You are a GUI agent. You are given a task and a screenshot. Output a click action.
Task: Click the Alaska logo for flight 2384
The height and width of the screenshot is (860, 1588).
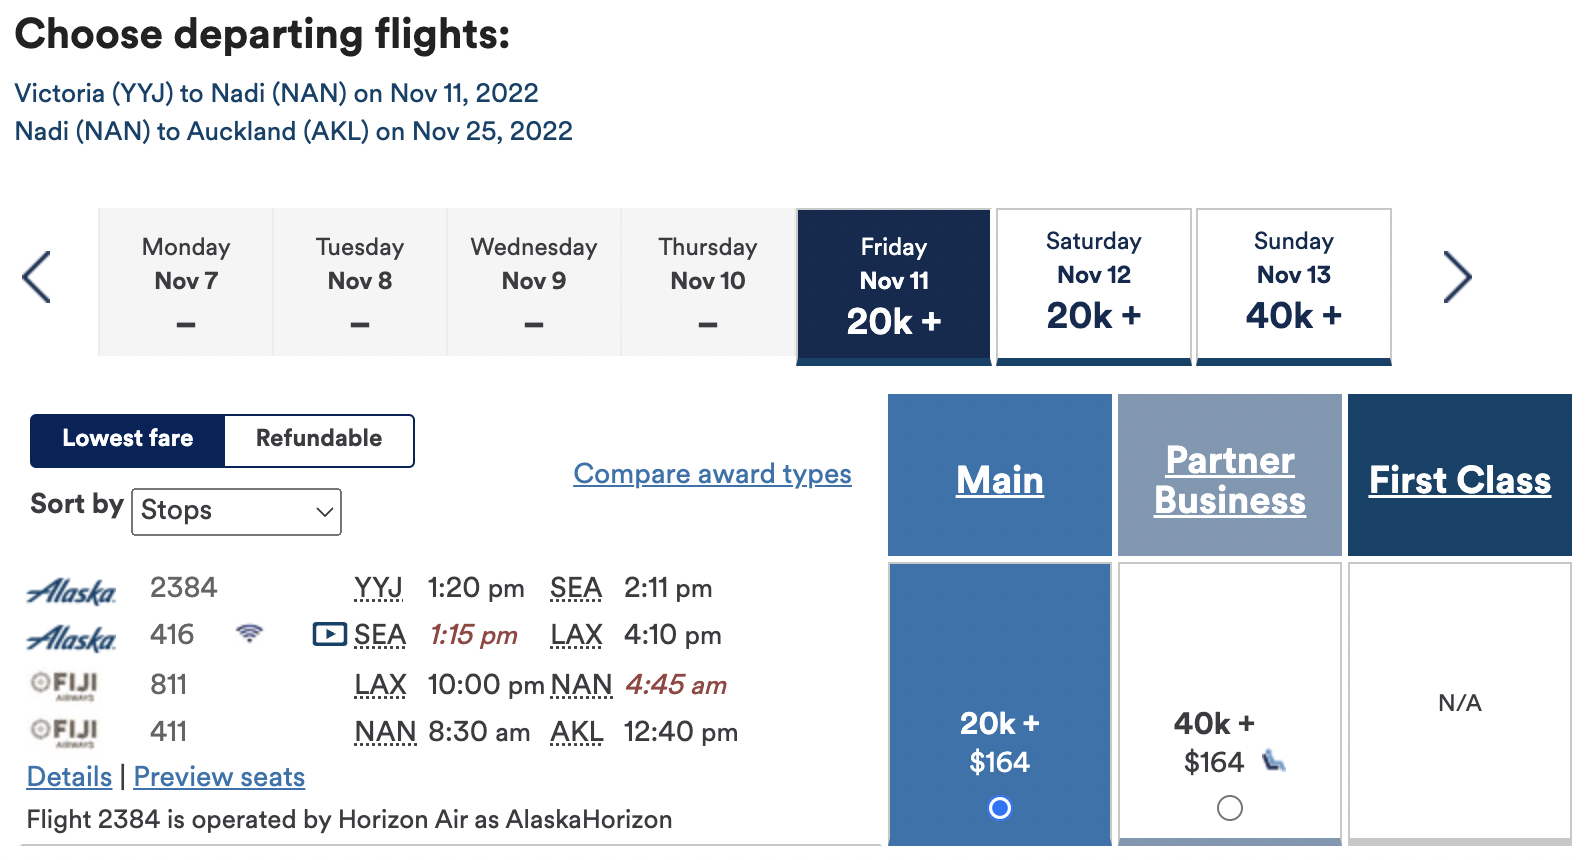tap(71, 591)
